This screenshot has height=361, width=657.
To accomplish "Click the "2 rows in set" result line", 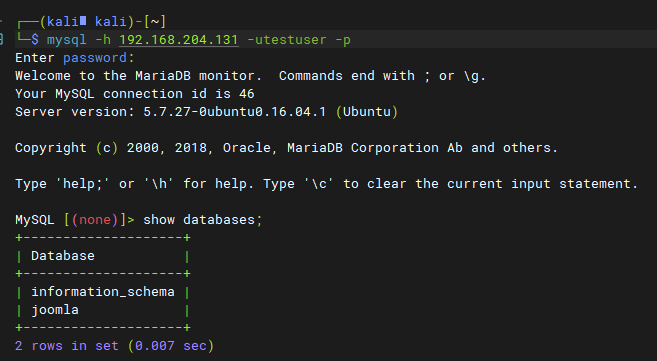I will click(114, 346).
